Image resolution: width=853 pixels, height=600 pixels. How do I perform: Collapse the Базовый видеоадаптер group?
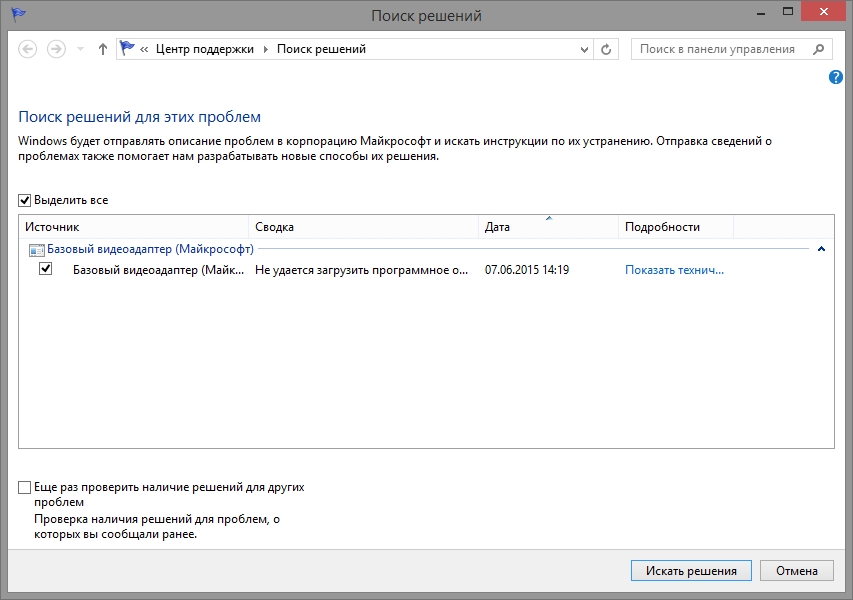tap(821, 249)
